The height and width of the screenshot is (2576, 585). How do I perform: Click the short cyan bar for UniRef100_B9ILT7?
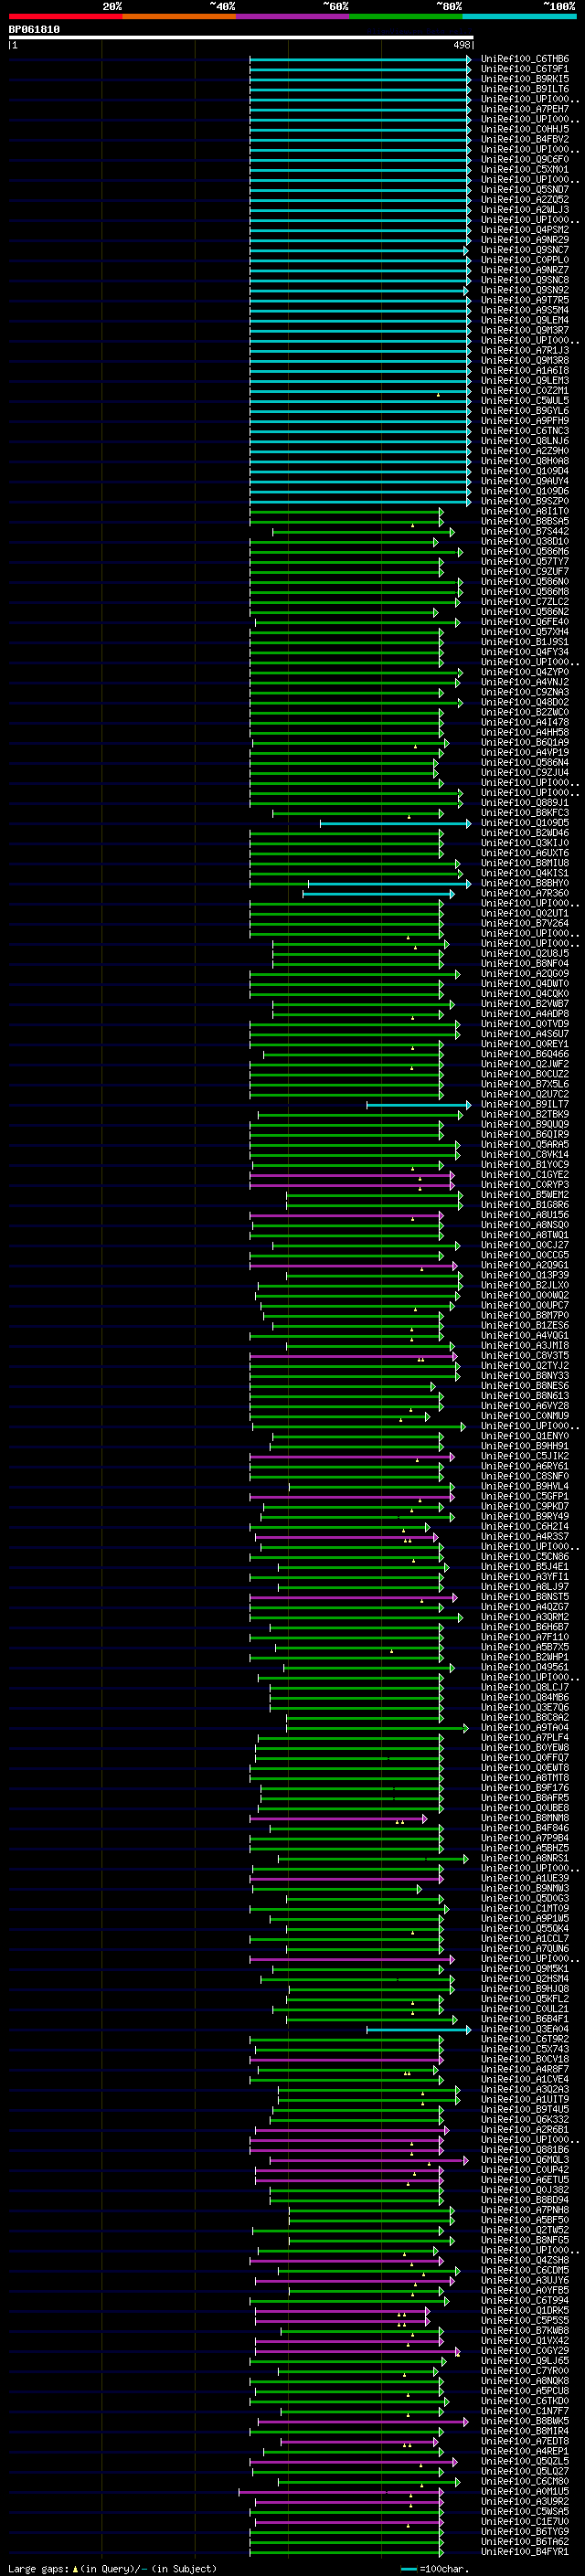tap(418, 1105)
